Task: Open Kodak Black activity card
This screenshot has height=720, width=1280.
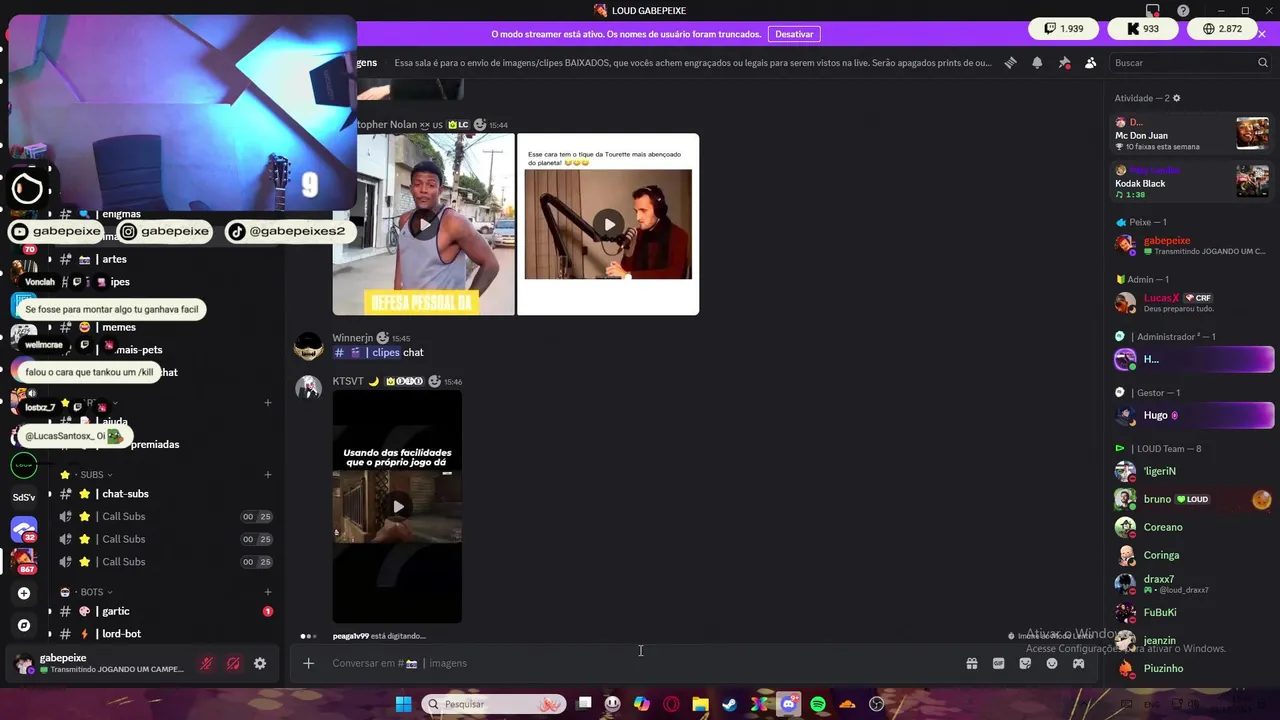Action: coord(1192,182)
